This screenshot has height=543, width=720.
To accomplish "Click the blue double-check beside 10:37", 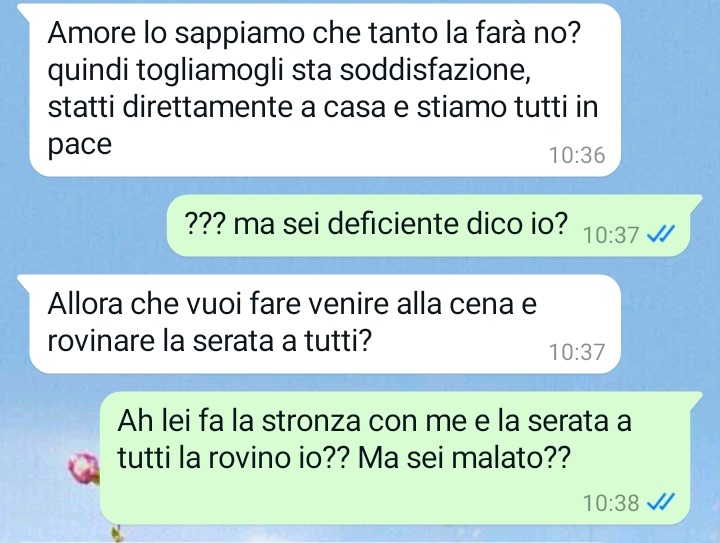I will coord(660,235).
